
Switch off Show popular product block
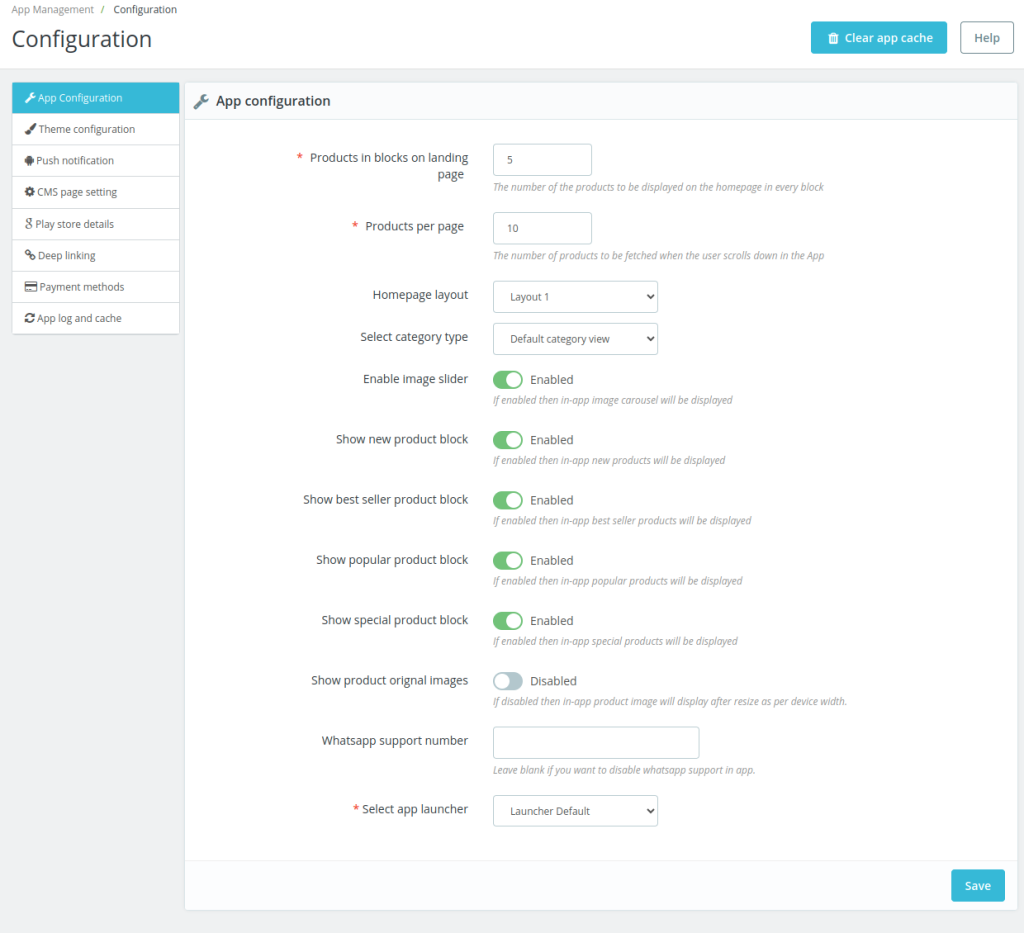507,560
